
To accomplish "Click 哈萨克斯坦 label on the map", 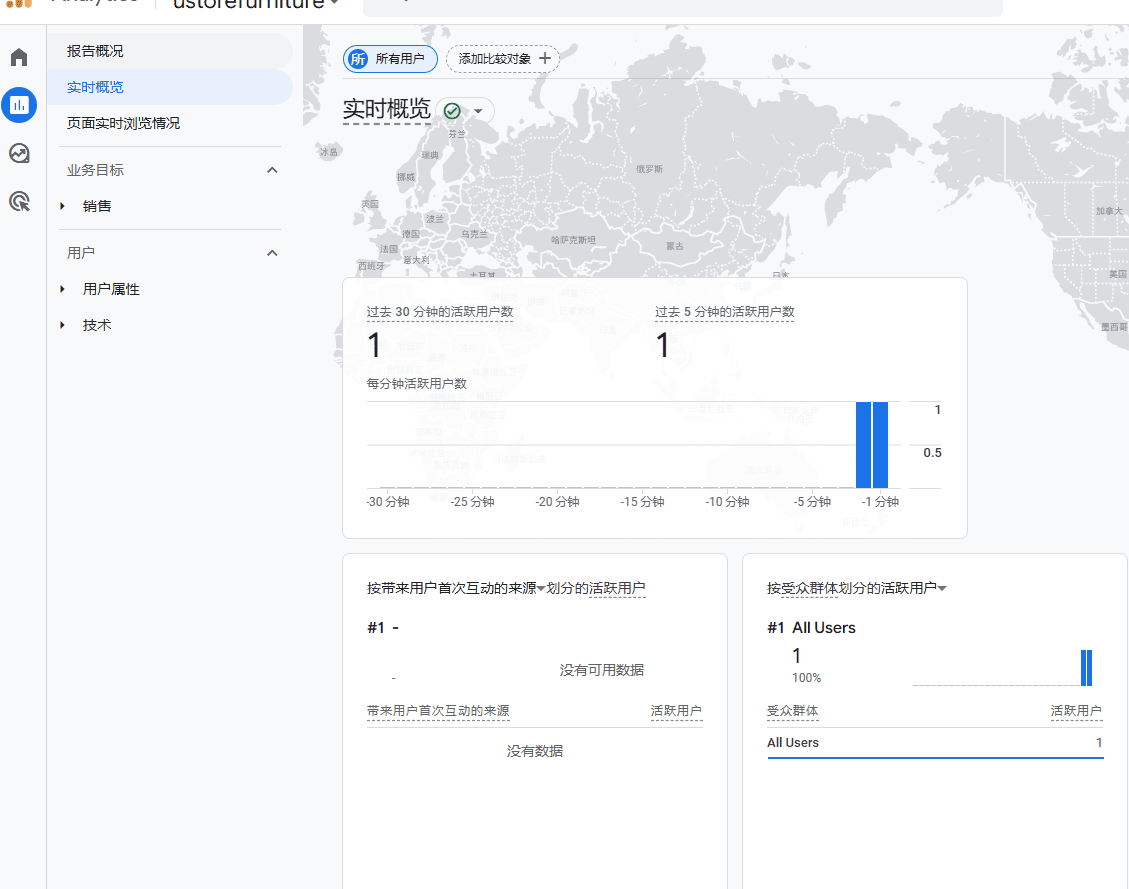I will pyautogui.click(x=573, y=240).
